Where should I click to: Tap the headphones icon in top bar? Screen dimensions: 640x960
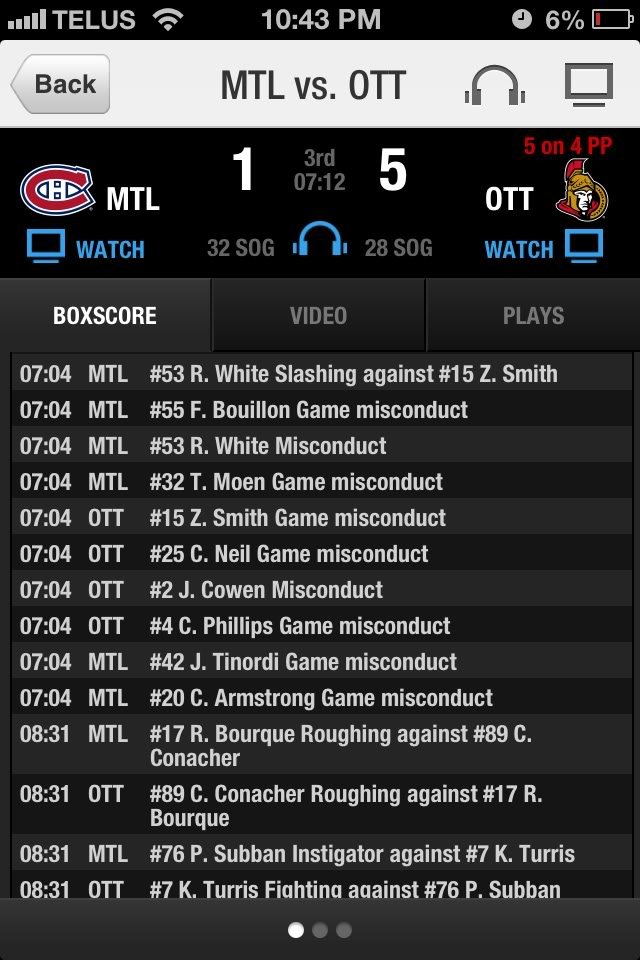[x=495, y=84]
